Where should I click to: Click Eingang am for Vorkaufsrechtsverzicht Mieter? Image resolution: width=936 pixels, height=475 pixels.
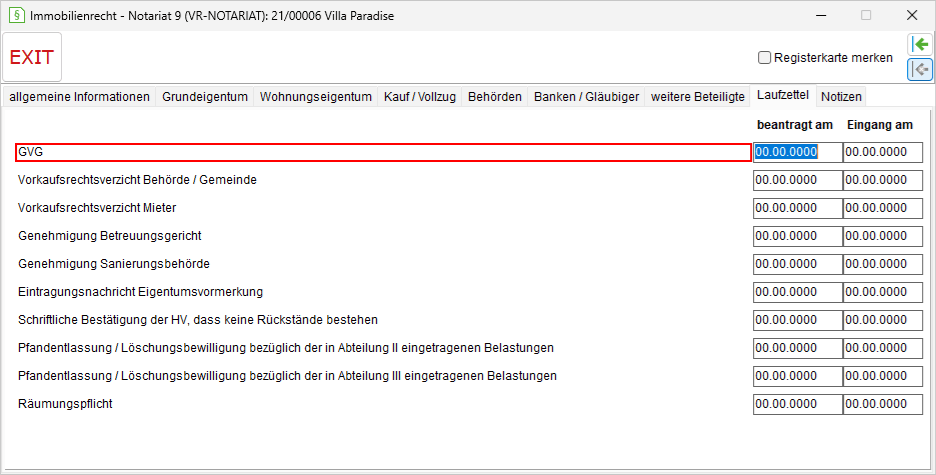(x=883, y=208)
